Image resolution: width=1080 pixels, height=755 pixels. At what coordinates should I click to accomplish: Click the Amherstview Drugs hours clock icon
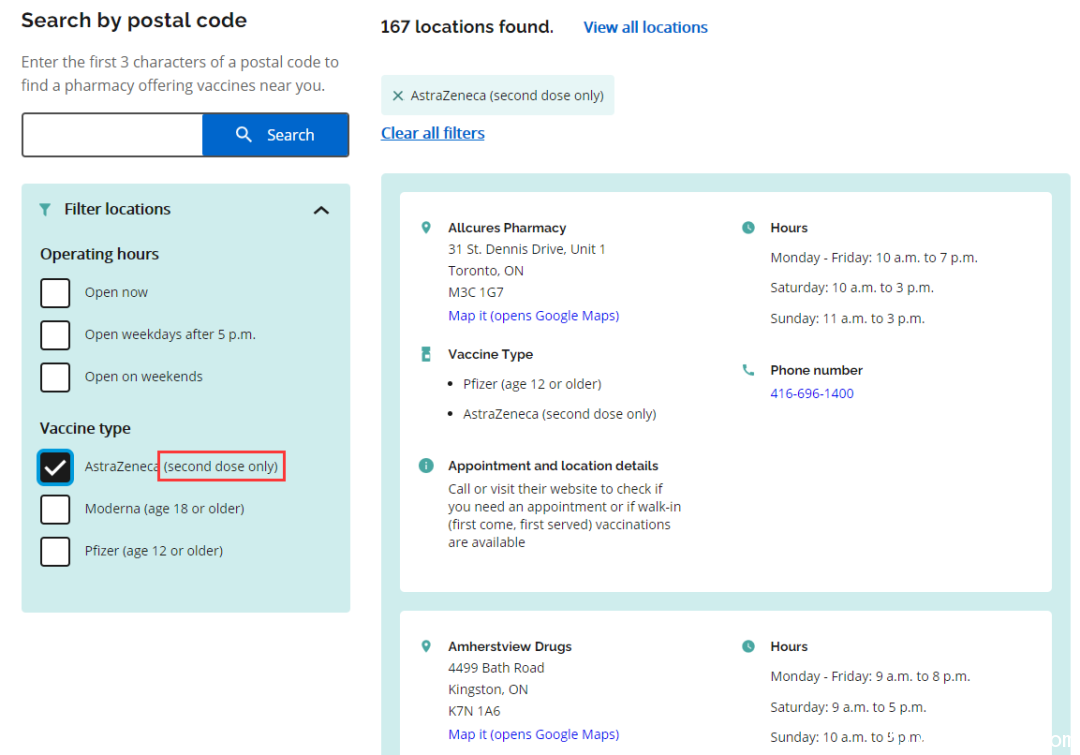tap(748, 646)
